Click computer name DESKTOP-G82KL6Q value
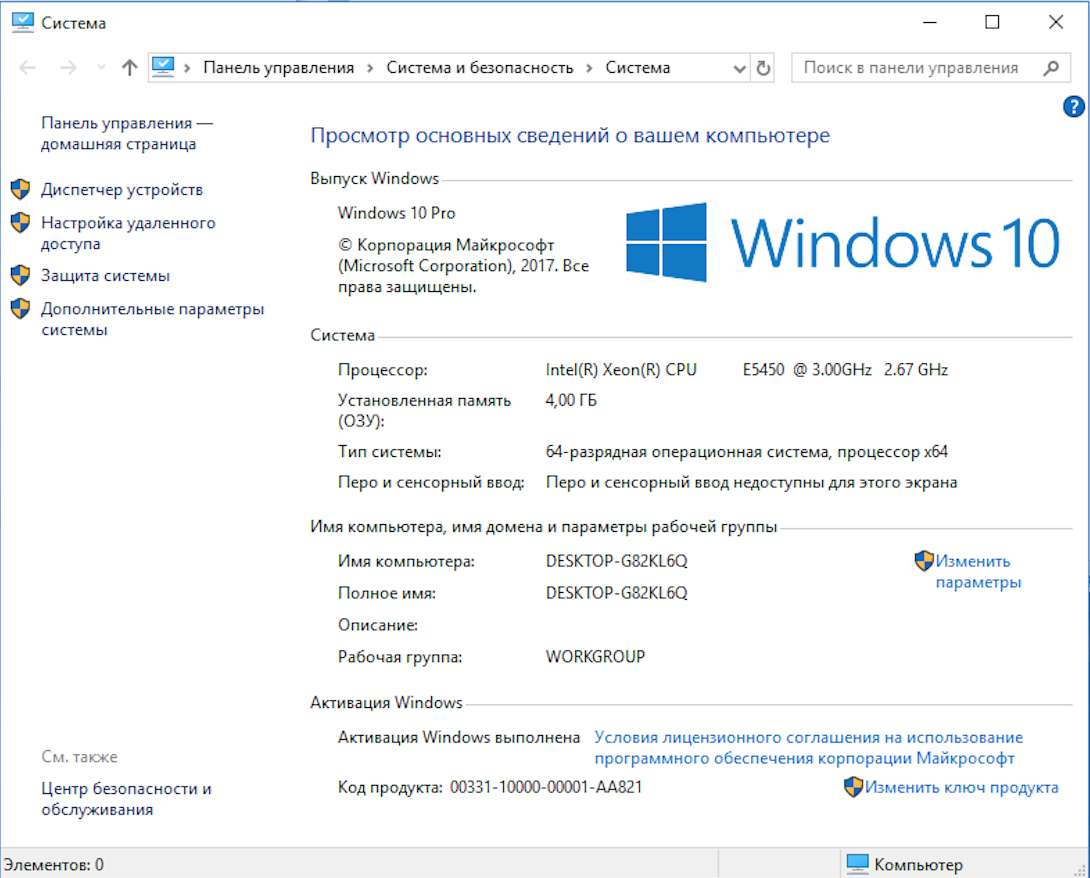 617,561
